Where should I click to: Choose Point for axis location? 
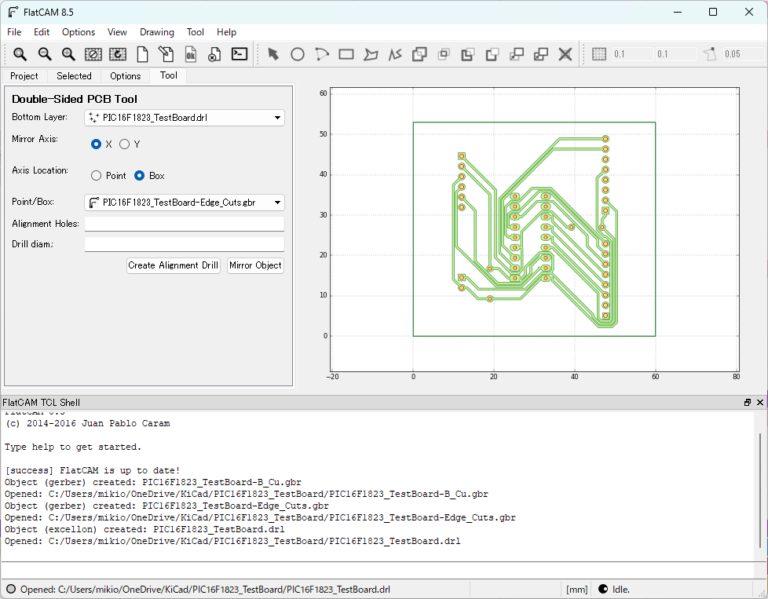tap(96, 175)
